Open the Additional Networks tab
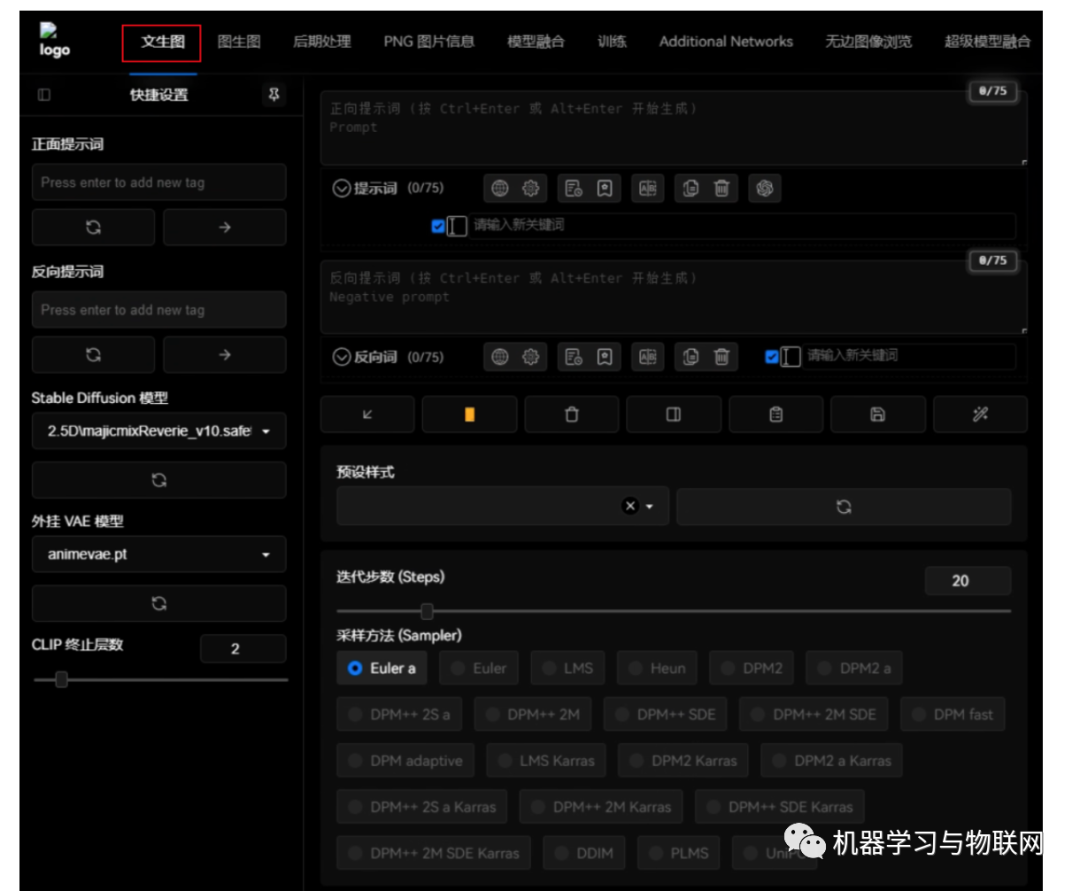The height and width of the screenshot is (891, 1080). coord(725,42)
